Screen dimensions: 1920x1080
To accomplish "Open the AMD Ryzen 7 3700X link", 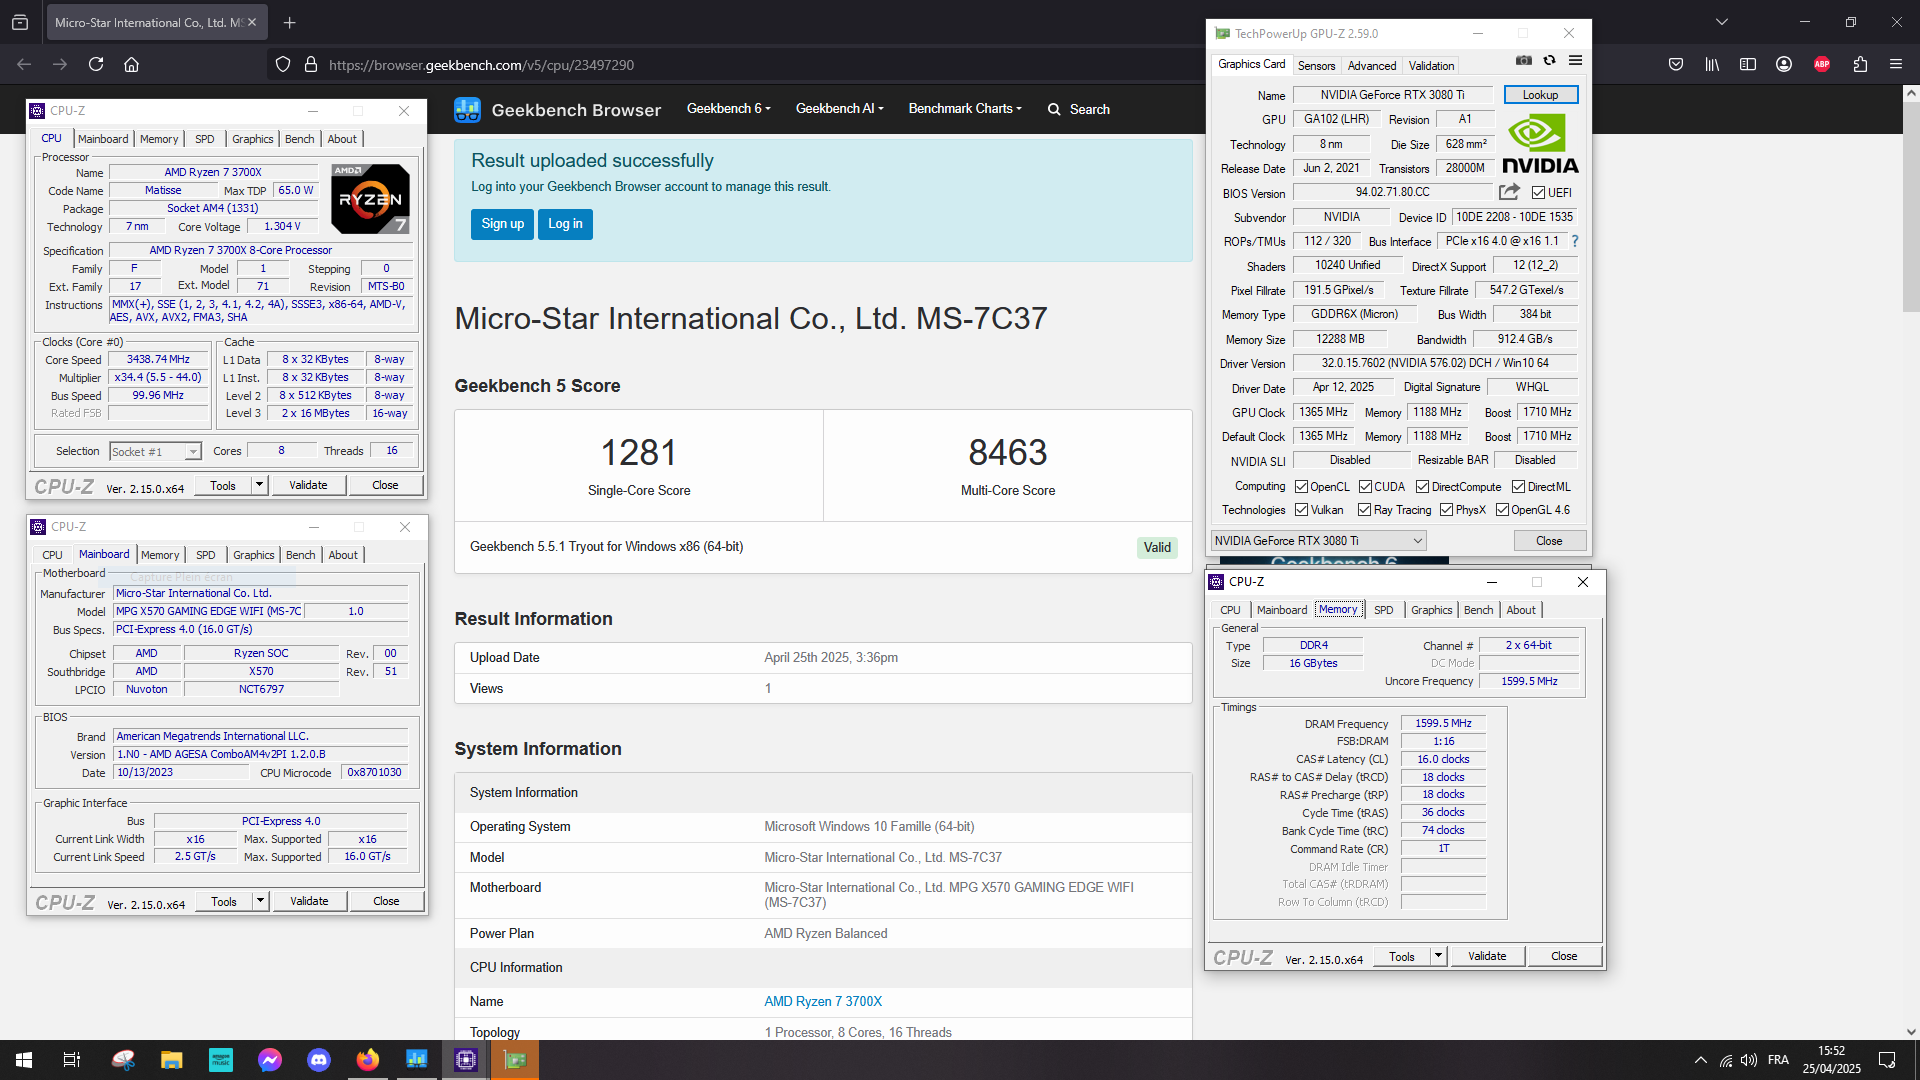I will click(822, 1001).
